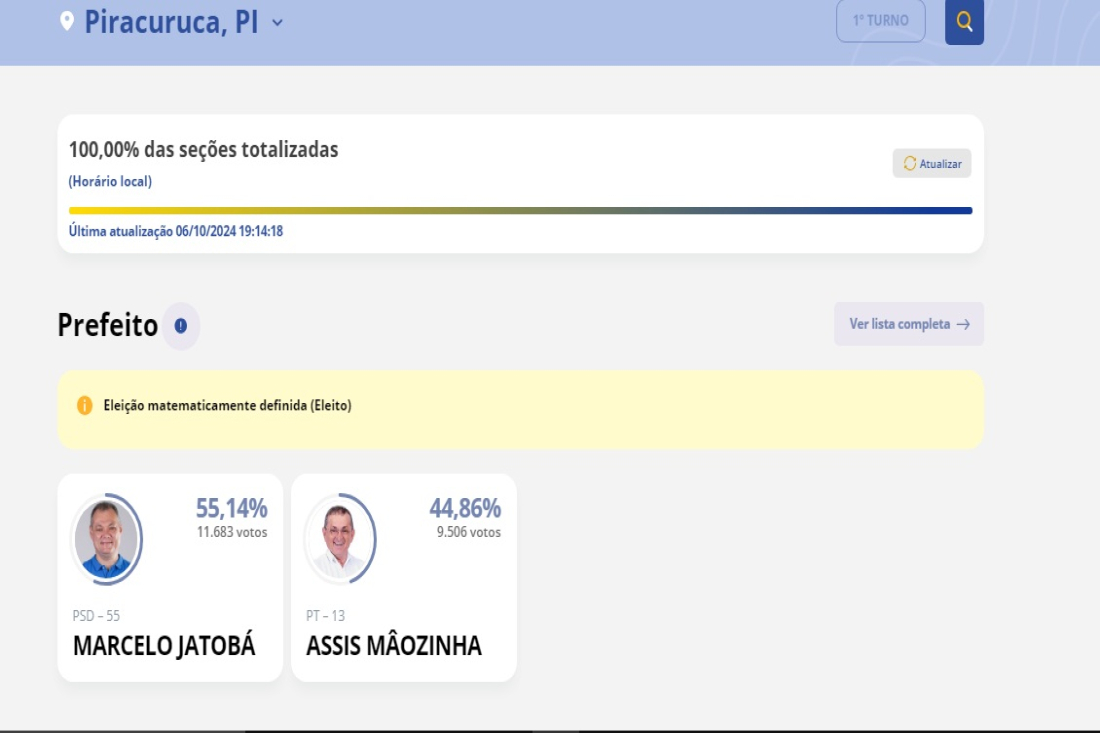1100x733 pixels.
Task: Select the 'Última atualização 06/10/2024 19:14:18' text
Action: 175,231
